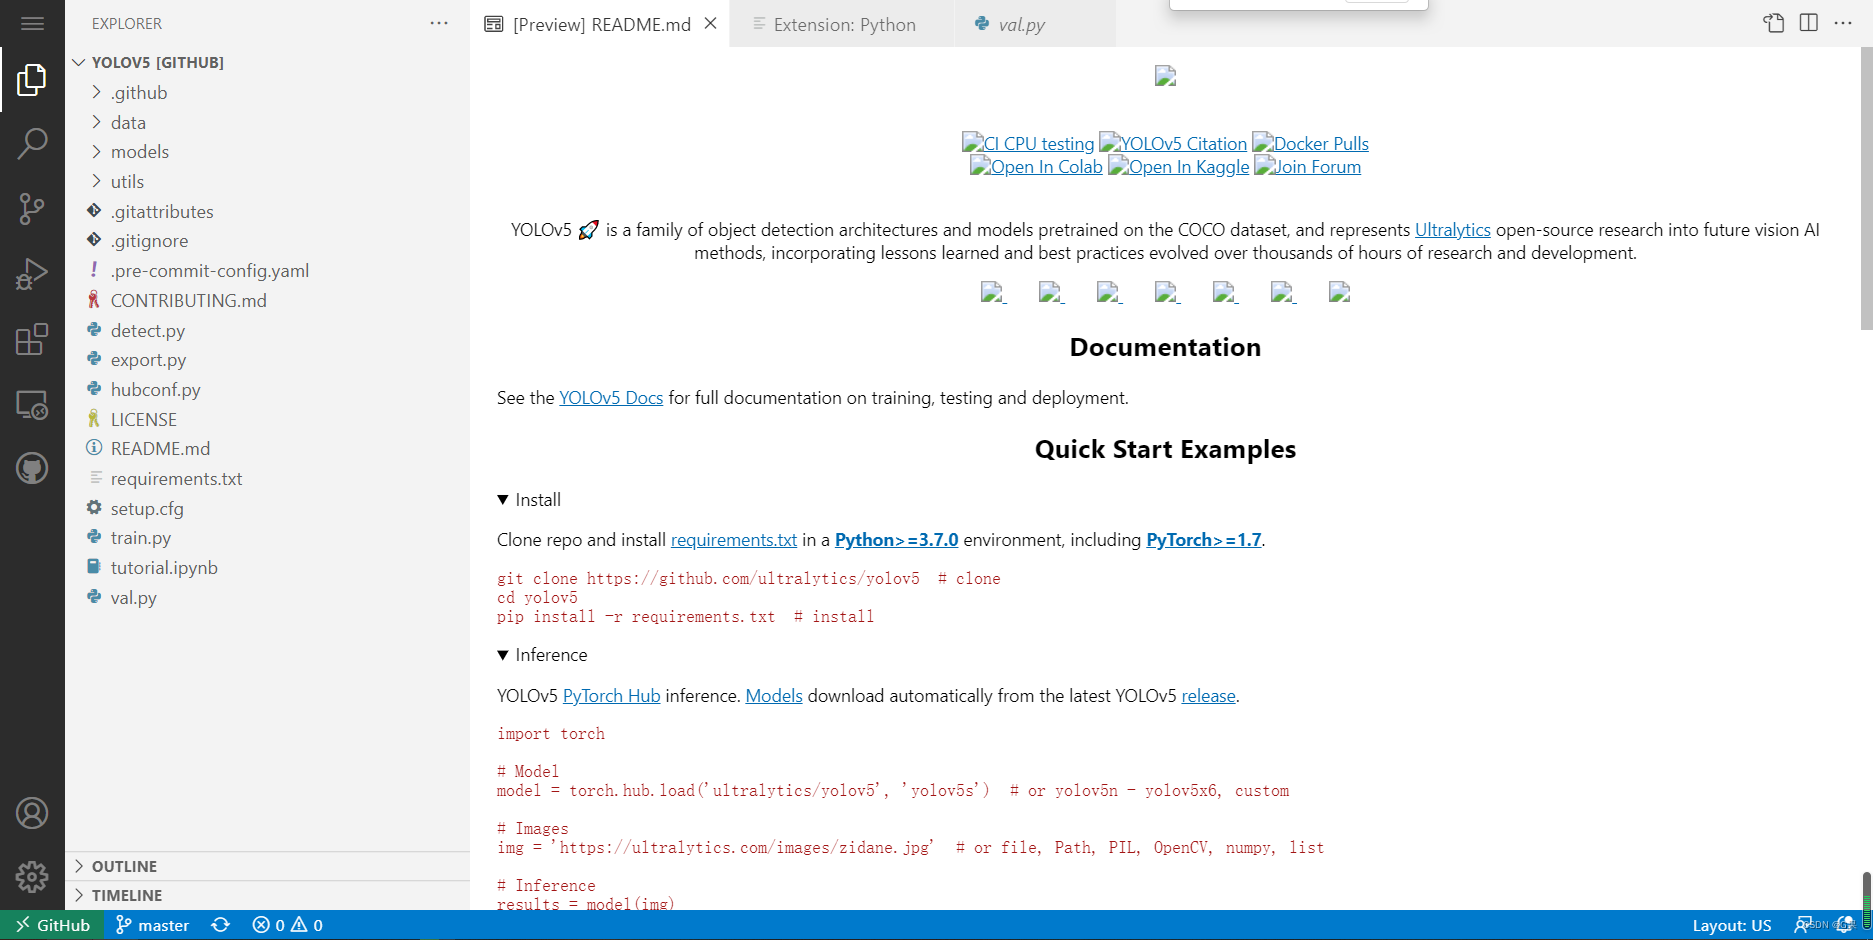Image resolution: width=1873 pixels, height=940 pixels.
Task: Click the Show Source icon in editor toolbar
Action: [1774, 23]
